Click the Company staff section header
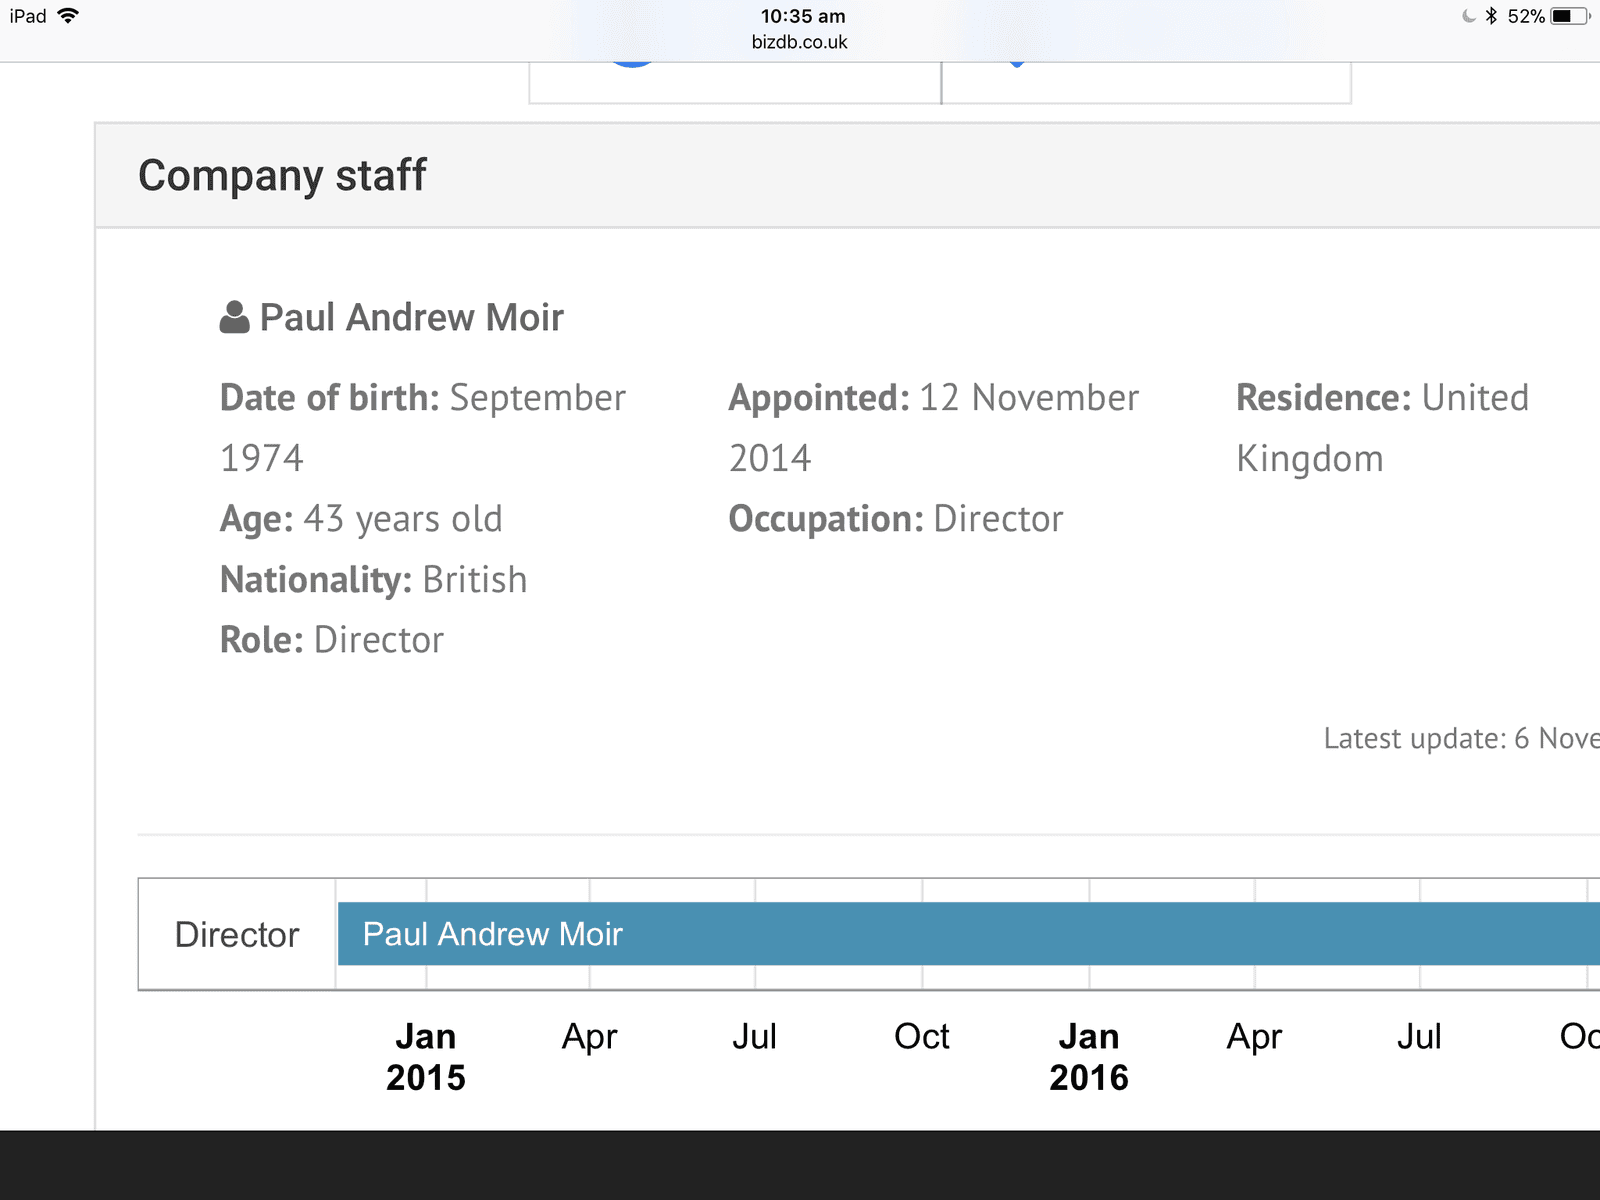The image size is (1600, 1200). 283,176
